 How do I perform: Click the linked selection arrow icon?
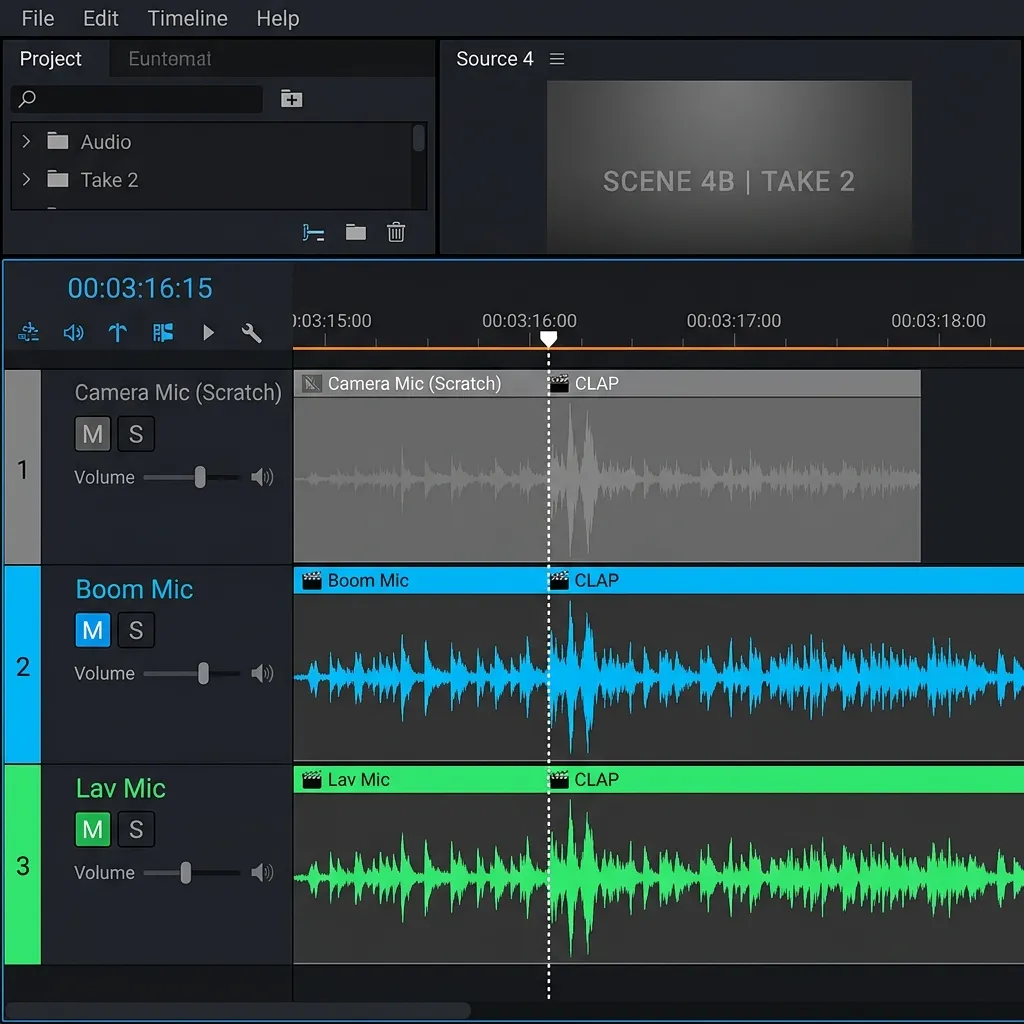click(x=118, y=332)
